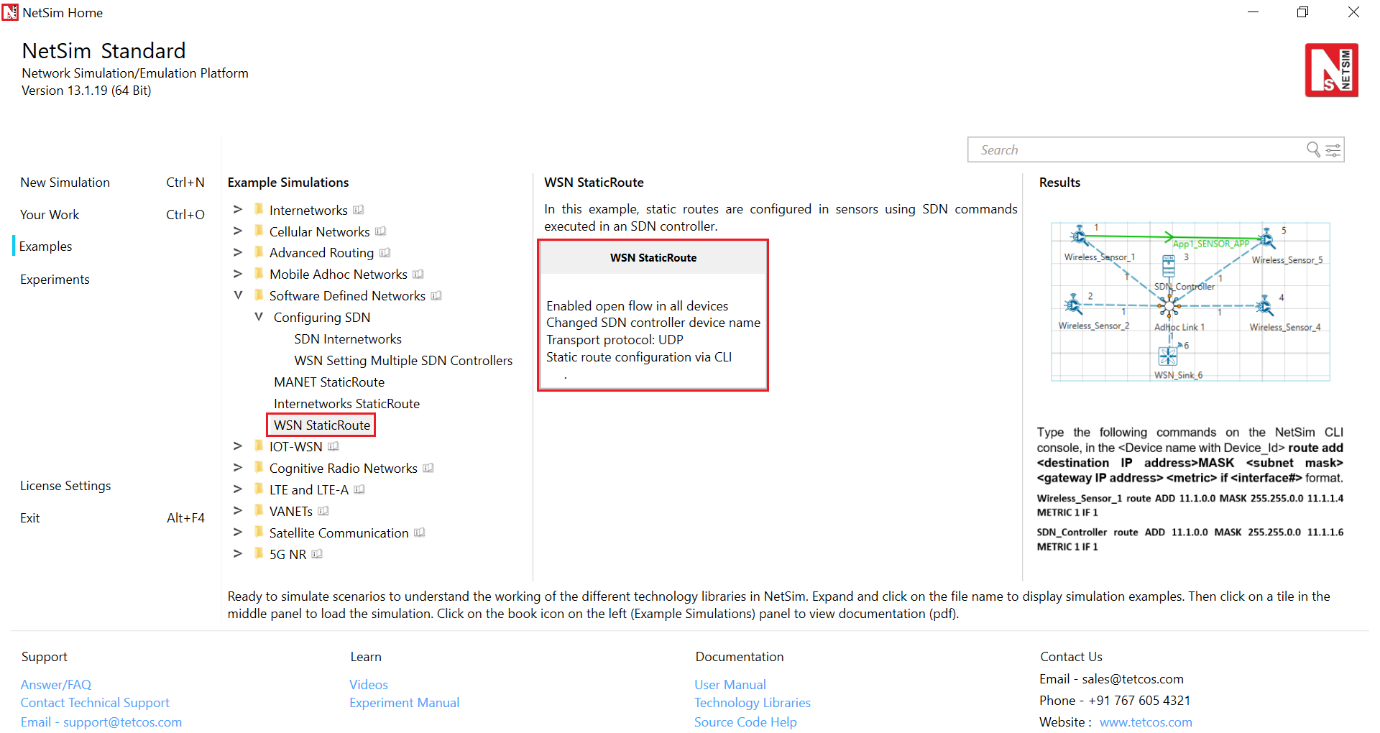Screen dimensions: 1380x733
Task: Open Your Work in left menu
Action: [x=49, y=215]
